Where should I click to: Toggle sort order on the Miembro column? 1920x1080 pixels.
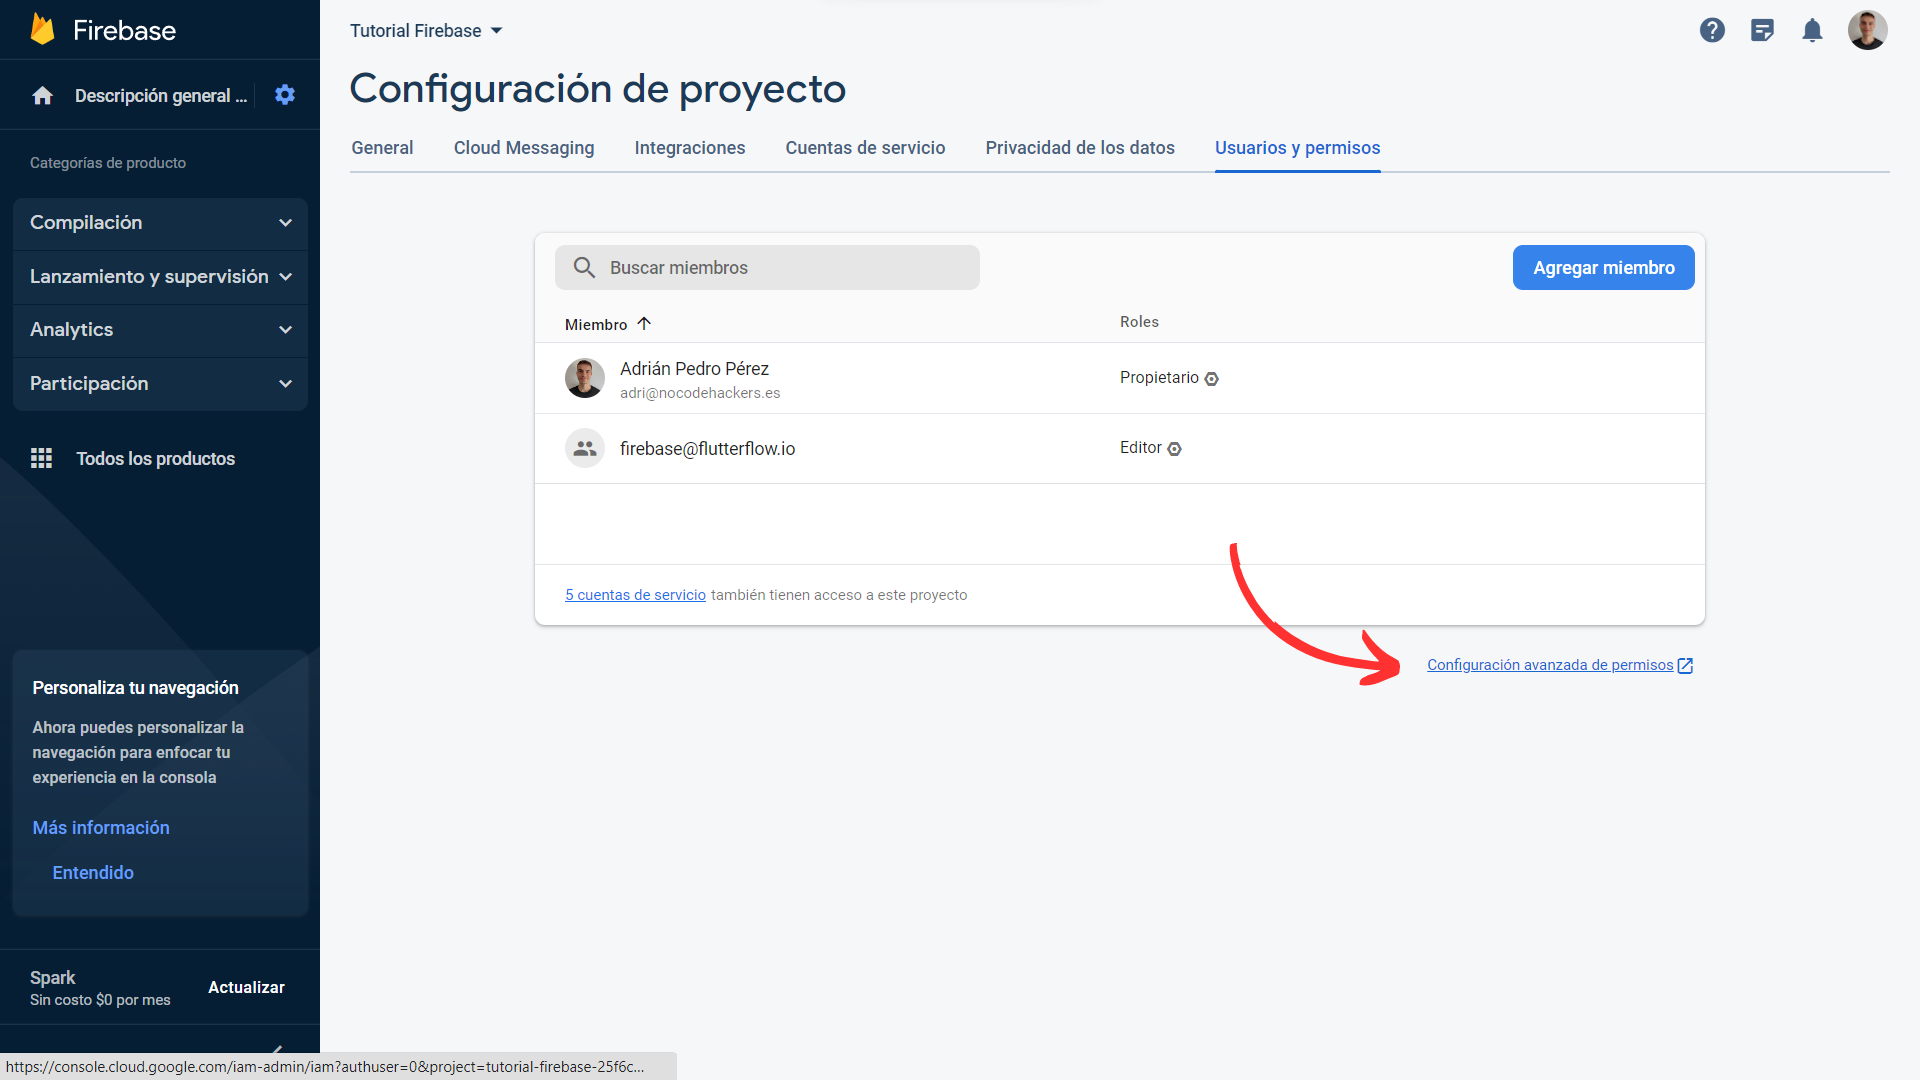click(644, 323)
